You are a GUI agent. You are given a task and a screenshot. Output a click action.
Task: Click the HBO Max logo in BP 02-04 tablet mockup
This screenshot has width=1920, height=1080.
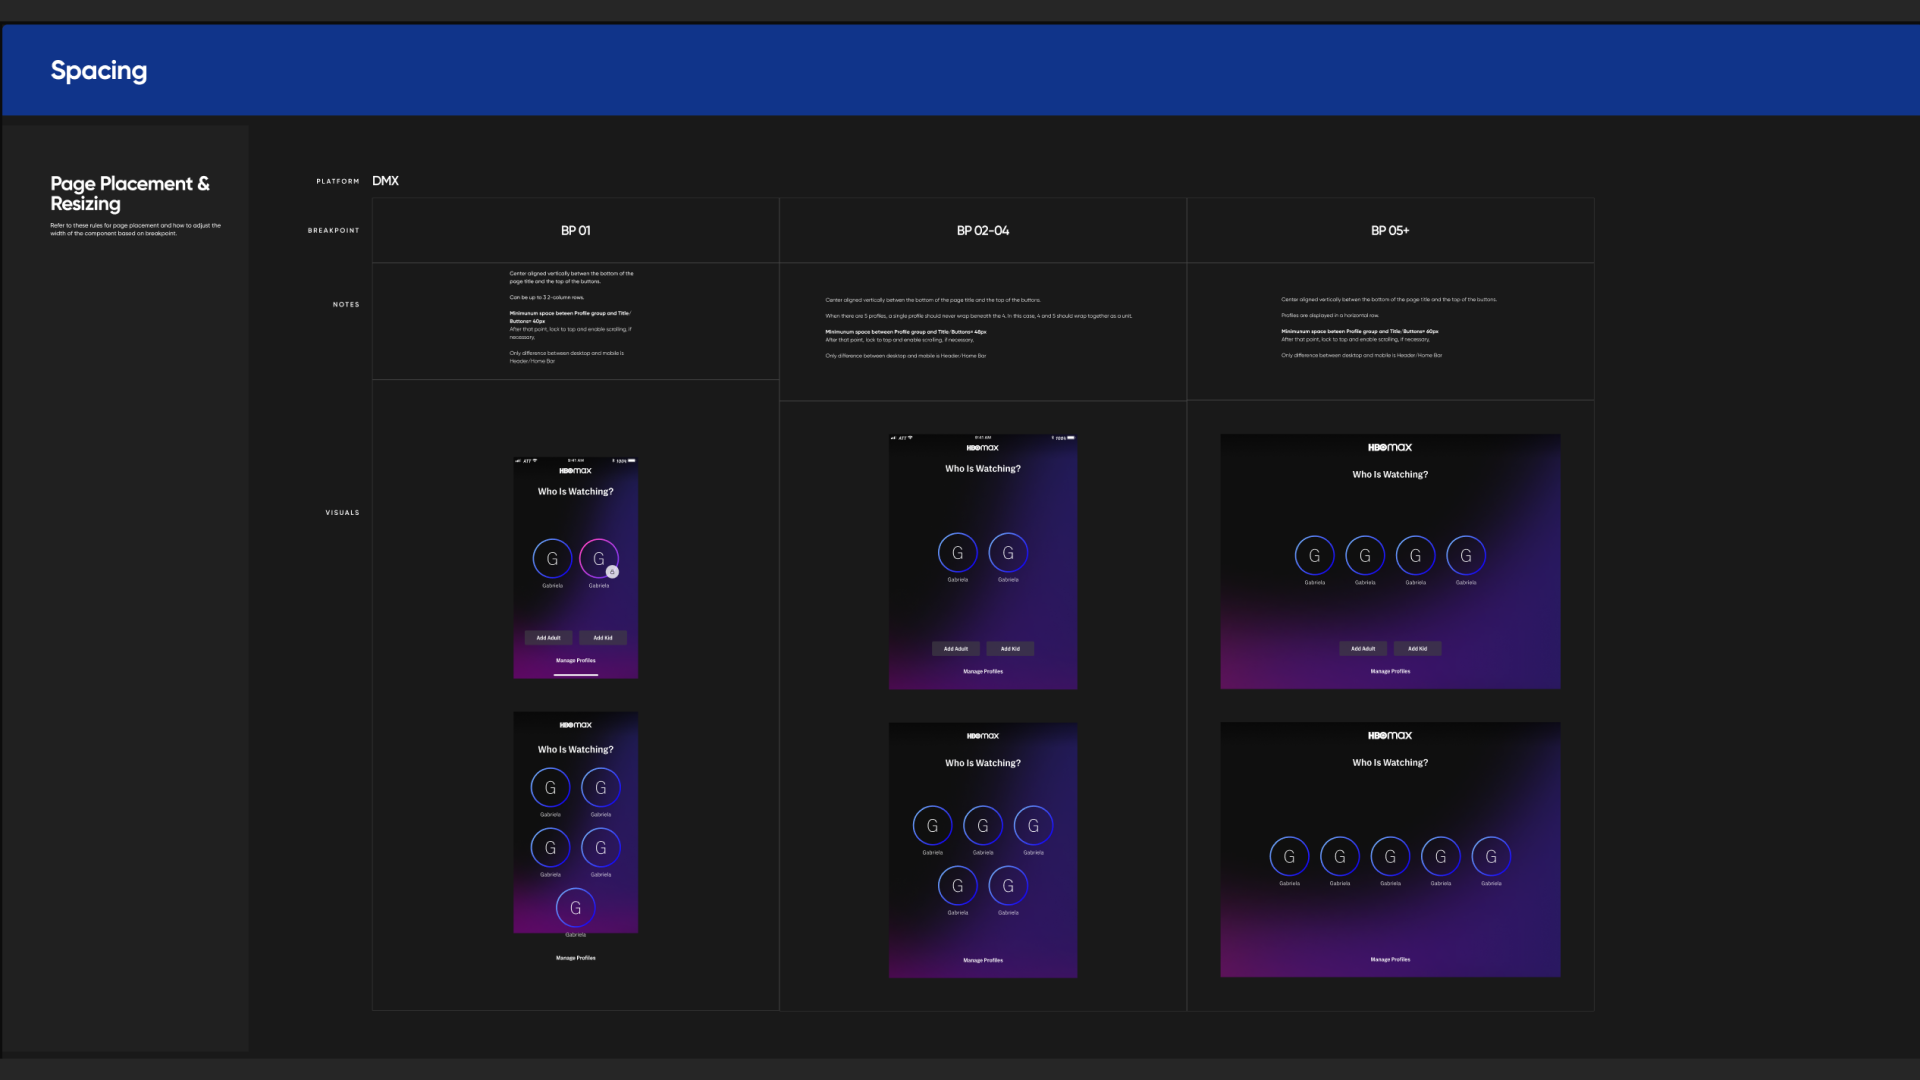point(982,448)
